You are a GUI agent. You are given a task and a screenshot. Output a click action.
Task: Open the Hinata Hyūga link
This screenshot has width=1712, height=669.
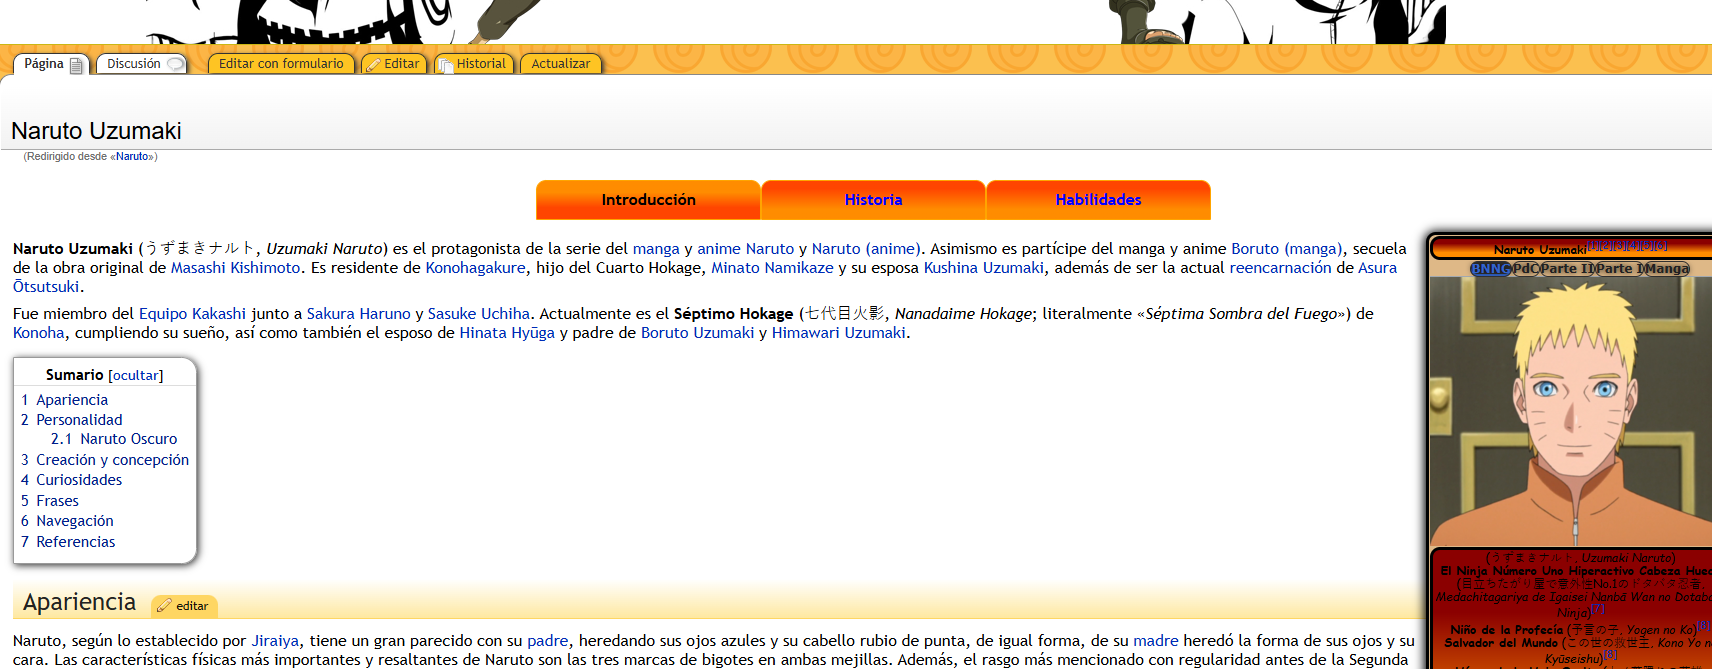(x=507, y=333)
